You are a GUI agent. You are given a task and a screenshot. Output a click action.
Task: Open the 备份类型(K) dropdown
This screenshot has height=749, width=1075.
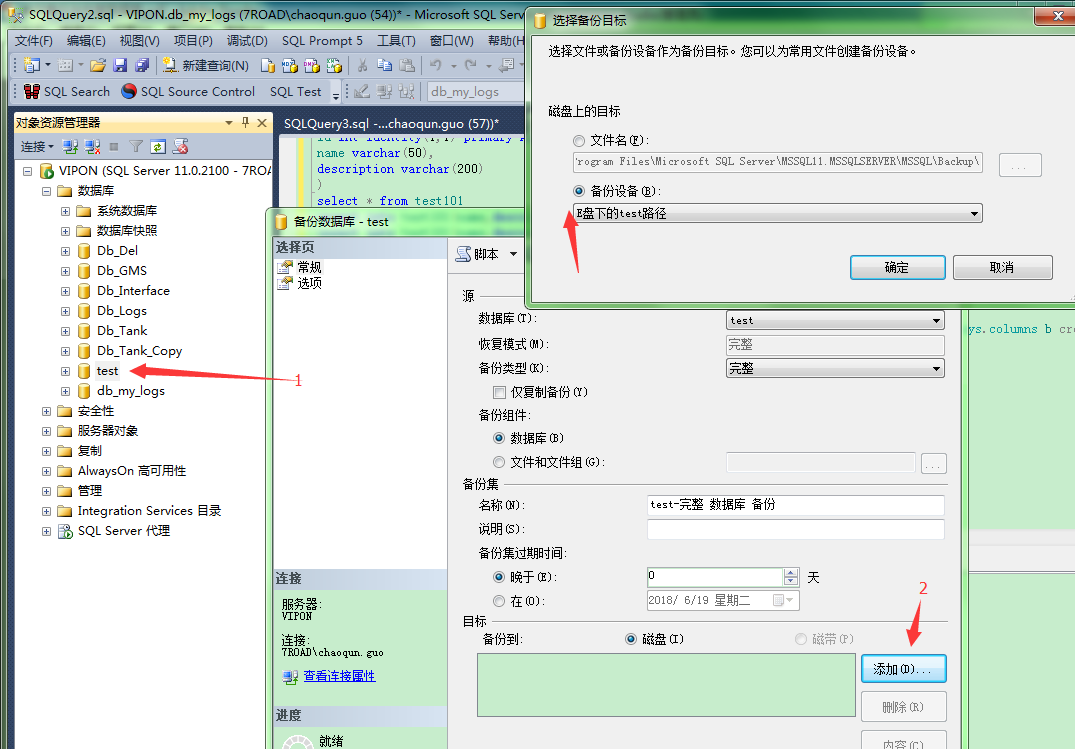[x=835, y=368]
